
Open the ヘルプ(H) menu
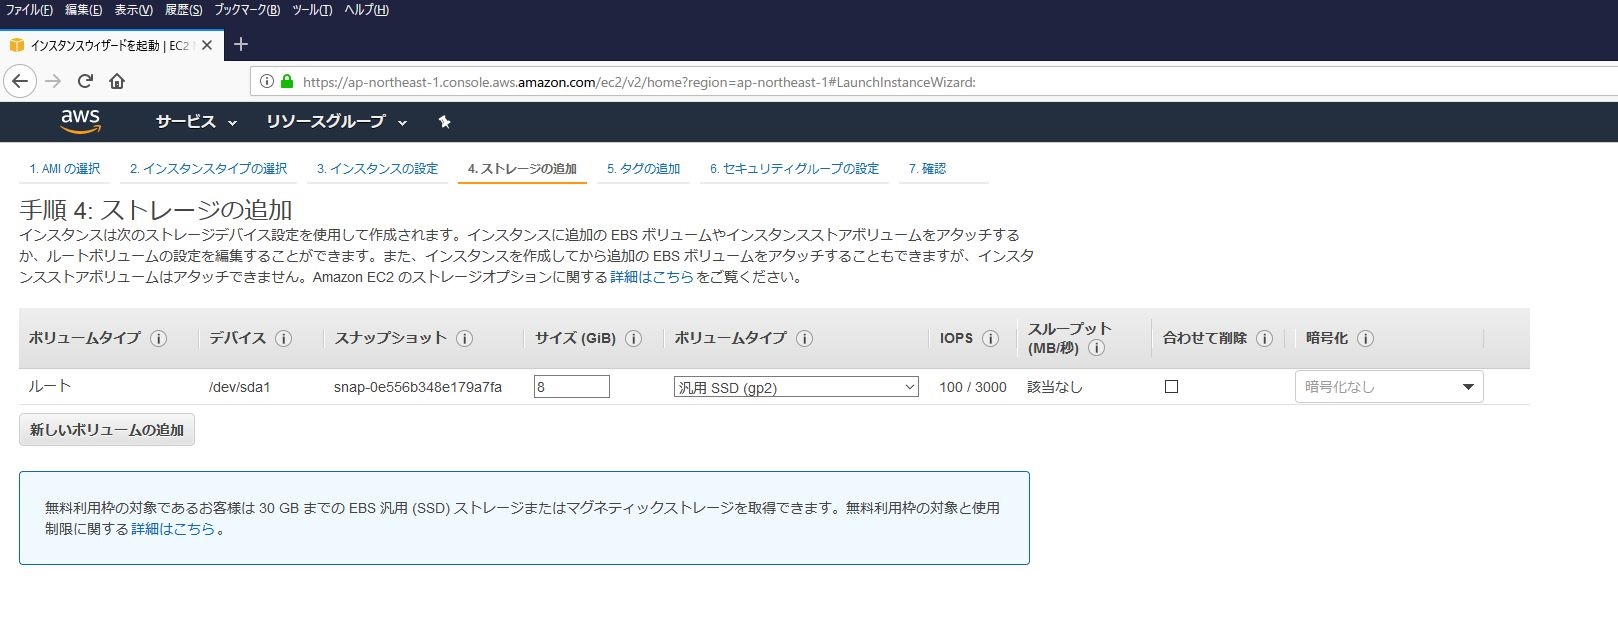tap(366, 10)
